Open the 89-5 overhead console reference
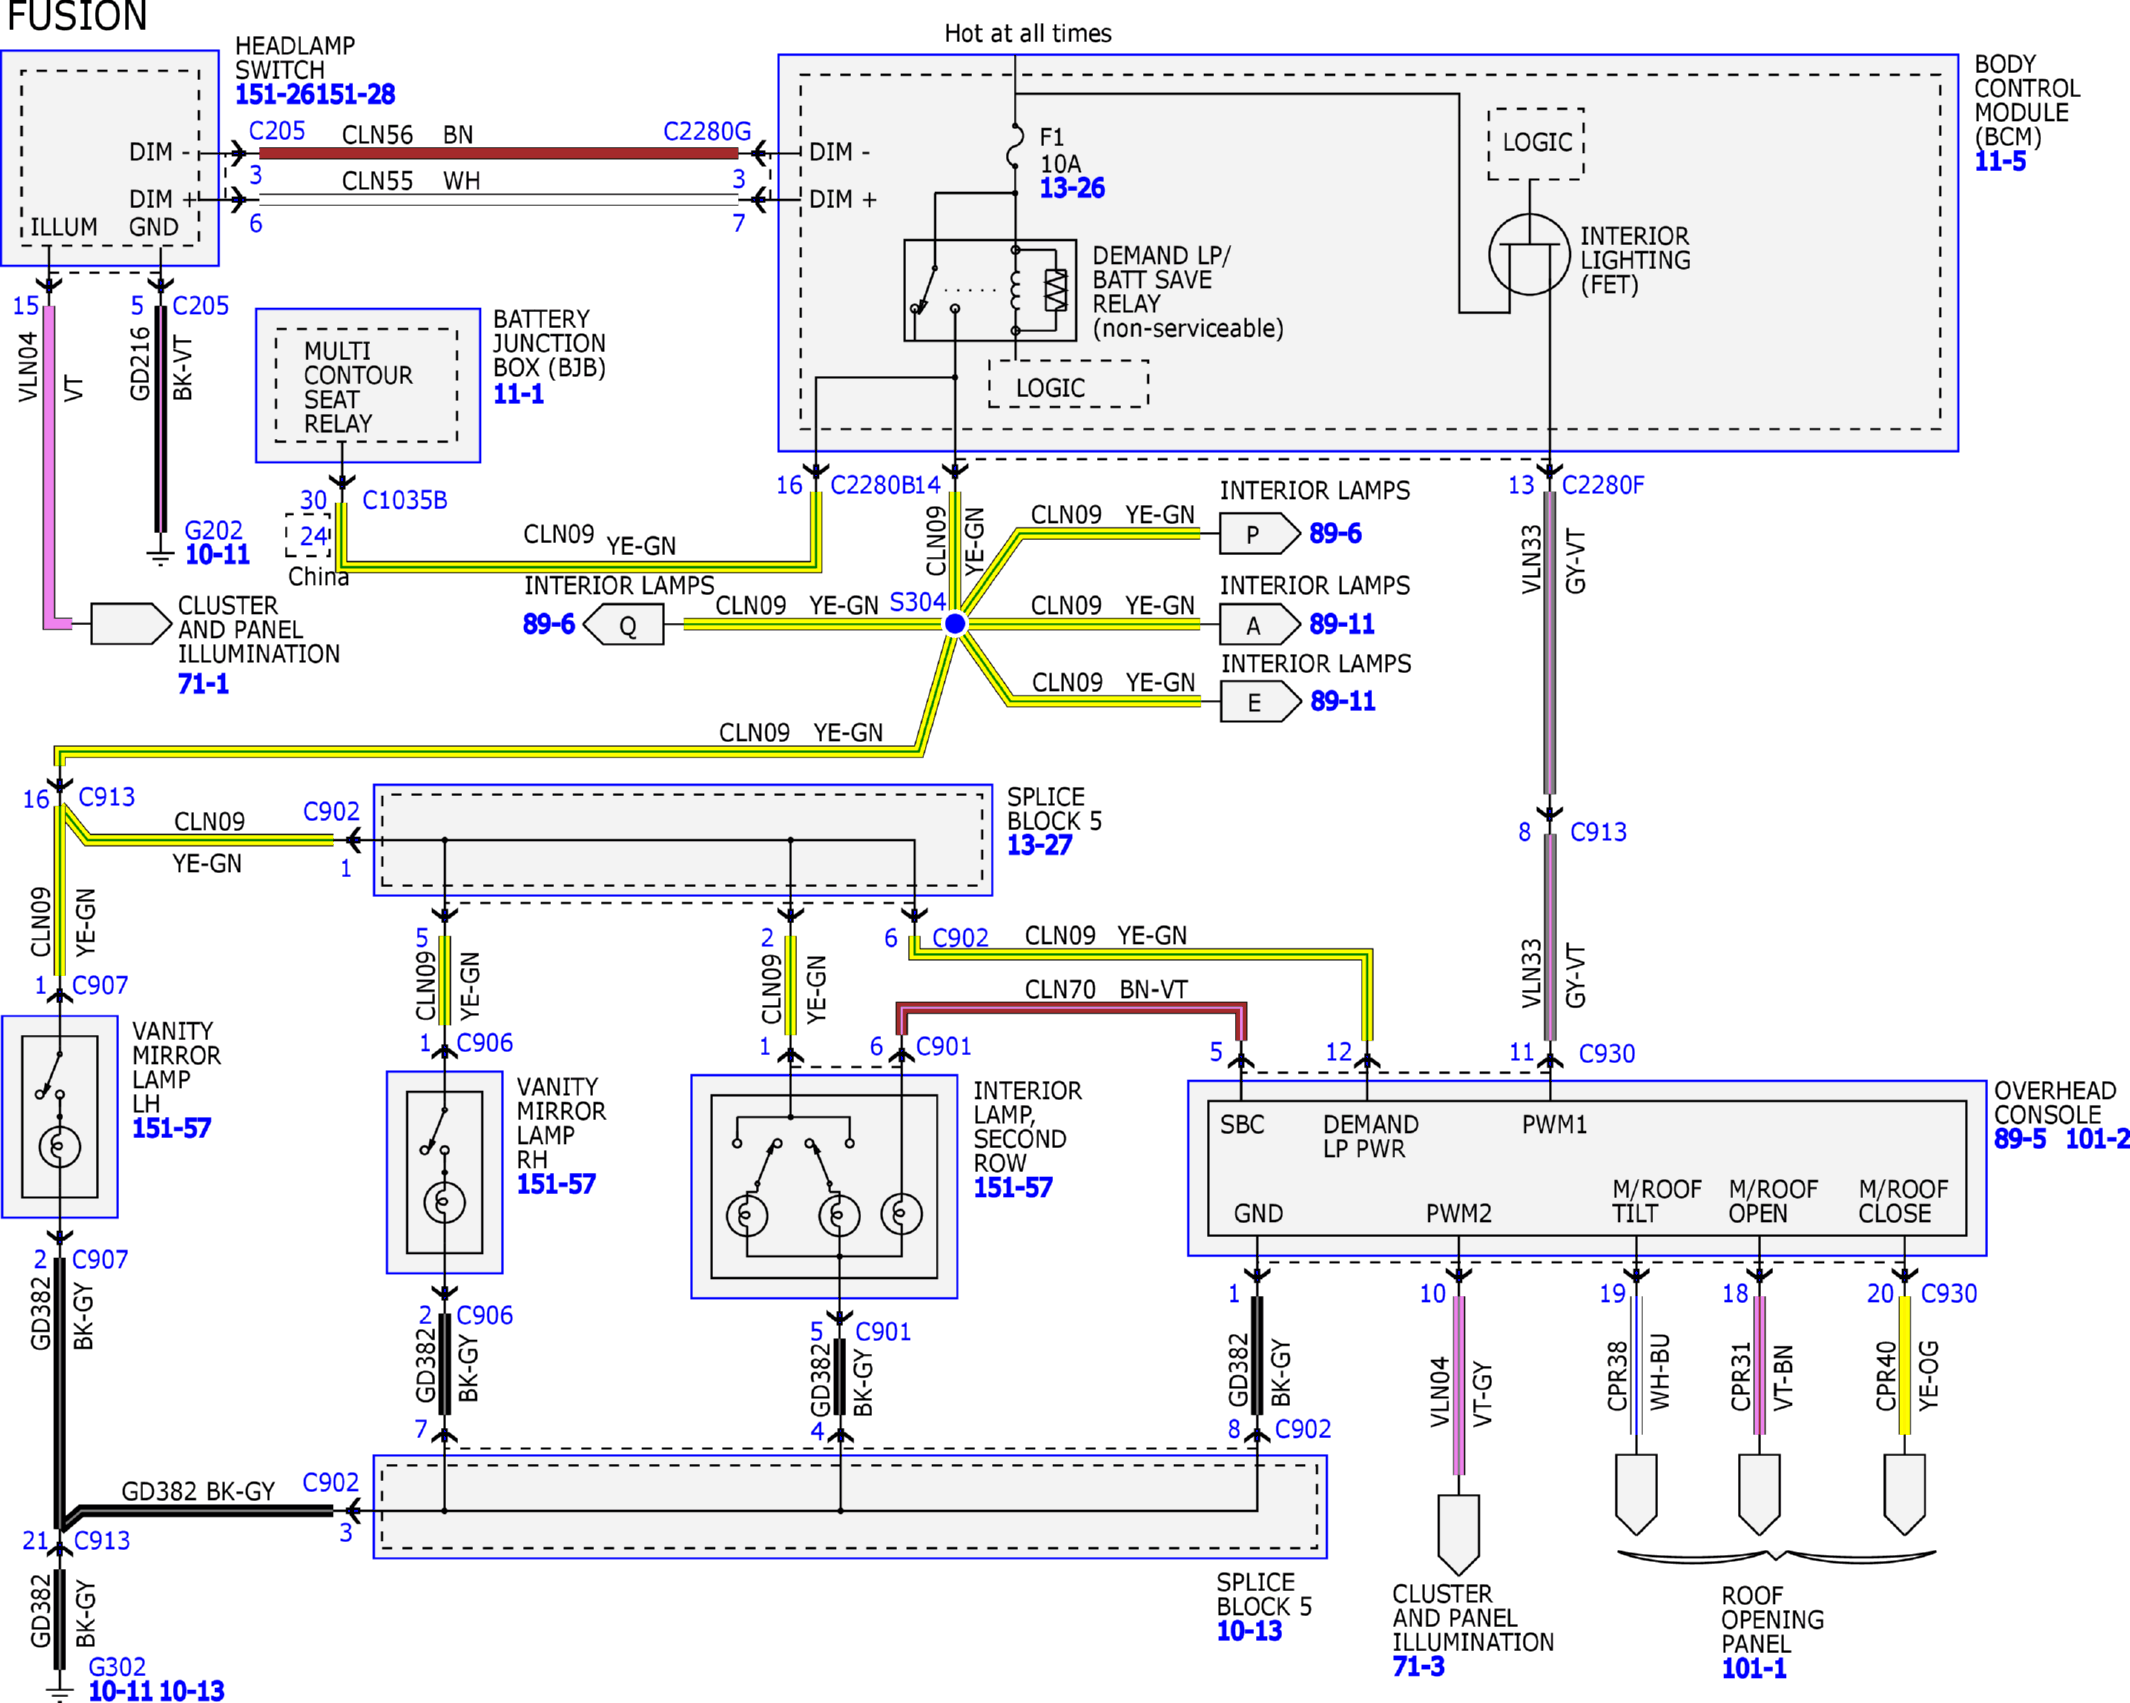Image resolution: width=2130 pixels, height=1703 pixels. (2020, 1139)
